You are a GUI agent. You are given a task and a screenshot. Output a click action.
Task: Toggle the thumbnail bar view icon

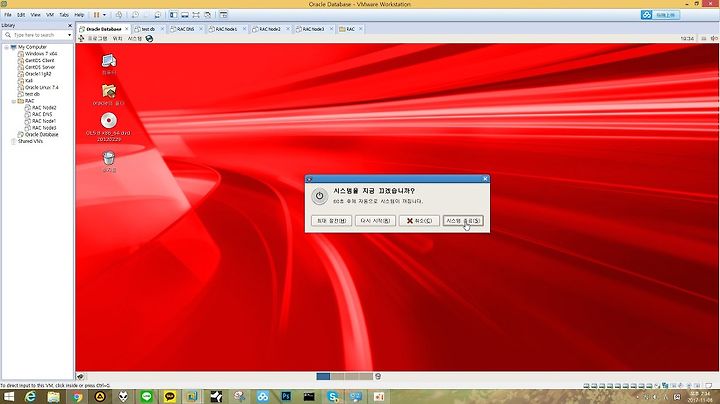click(x=185, y=15)
